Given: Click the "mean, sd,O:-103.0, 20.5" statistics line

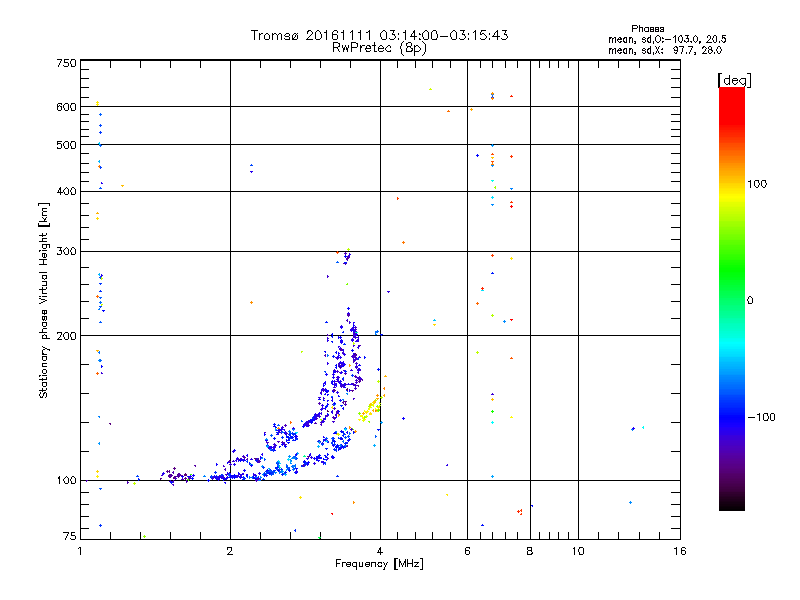Looking at the screenshot, I should [x=667, y=39].
